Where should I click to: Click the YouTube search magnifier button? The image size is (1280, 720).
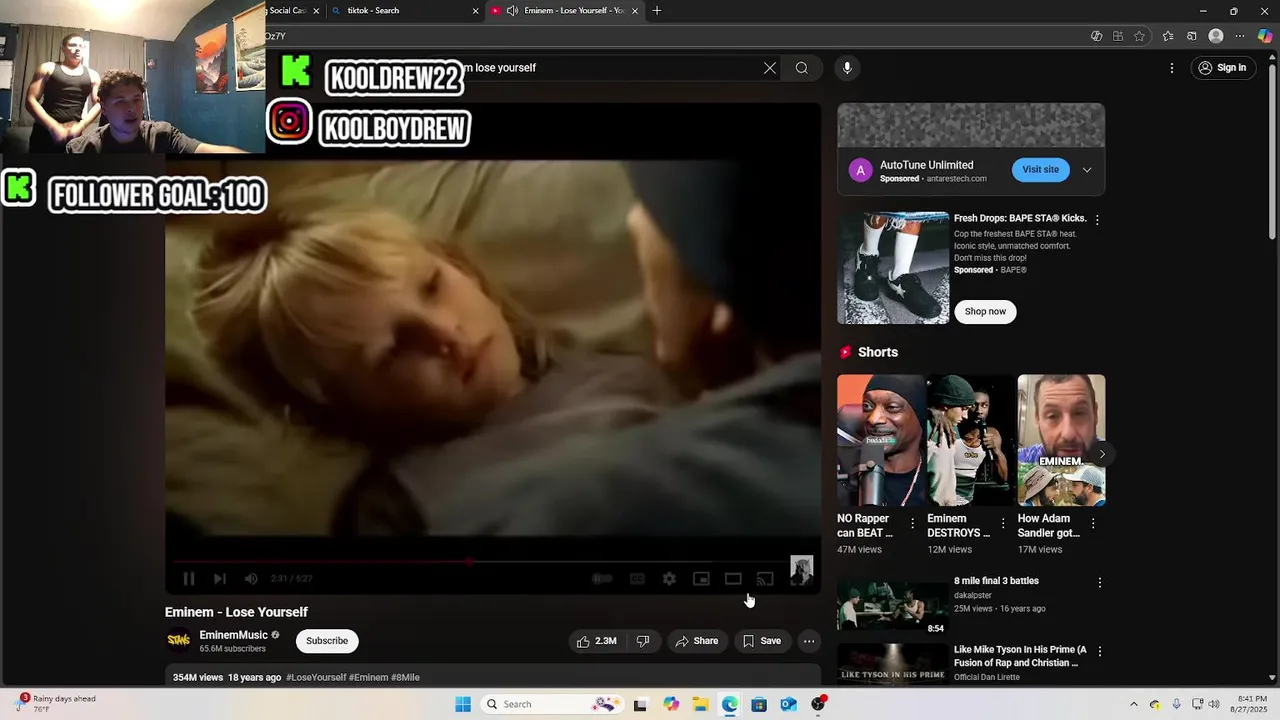(802, 68)
